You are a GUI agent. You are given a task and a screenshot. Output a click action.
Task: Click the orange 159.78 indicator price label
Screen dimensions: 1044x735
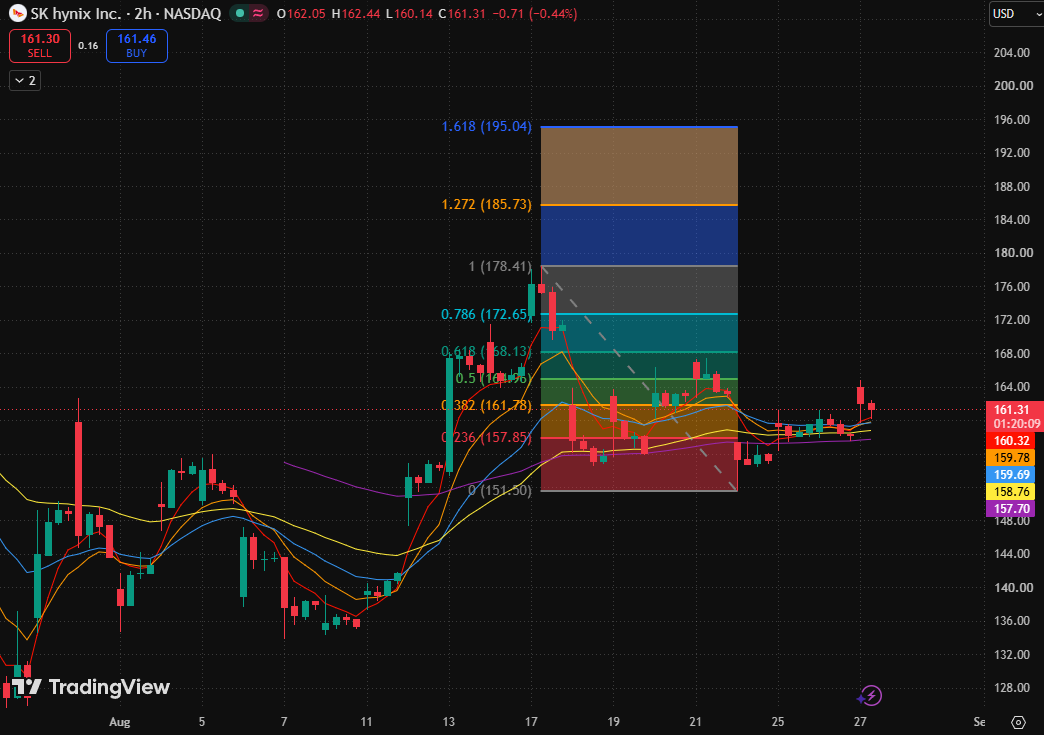[x=1012, y=458]
